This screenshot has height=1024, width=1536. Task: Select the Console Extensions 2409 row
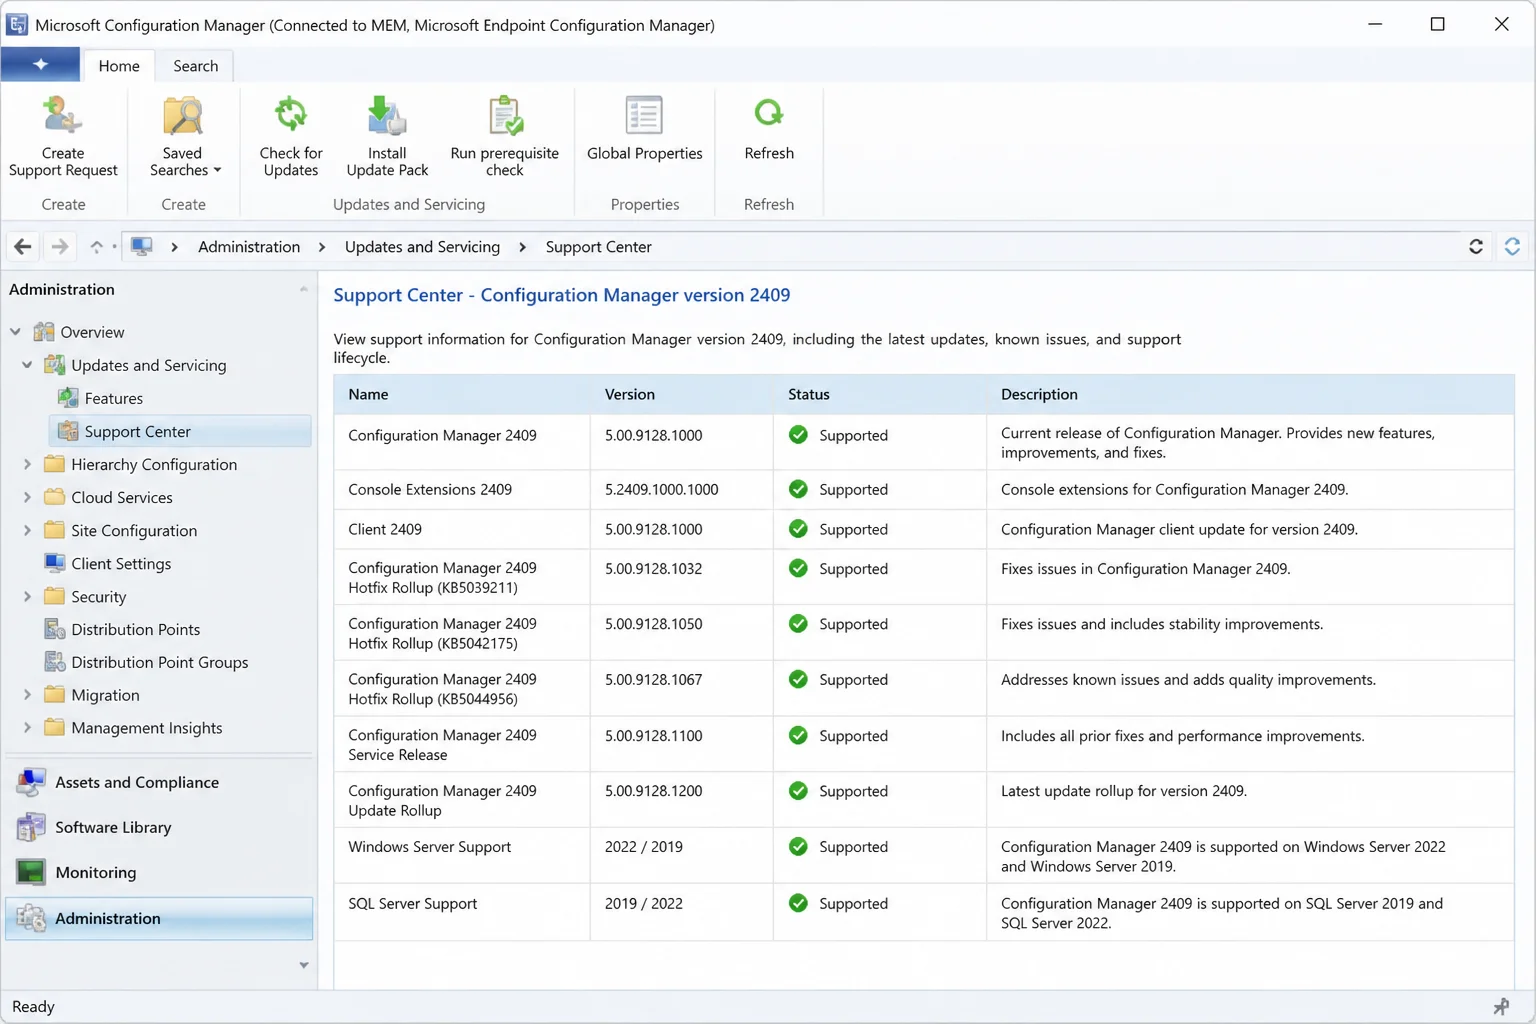[x=924, y=489]
